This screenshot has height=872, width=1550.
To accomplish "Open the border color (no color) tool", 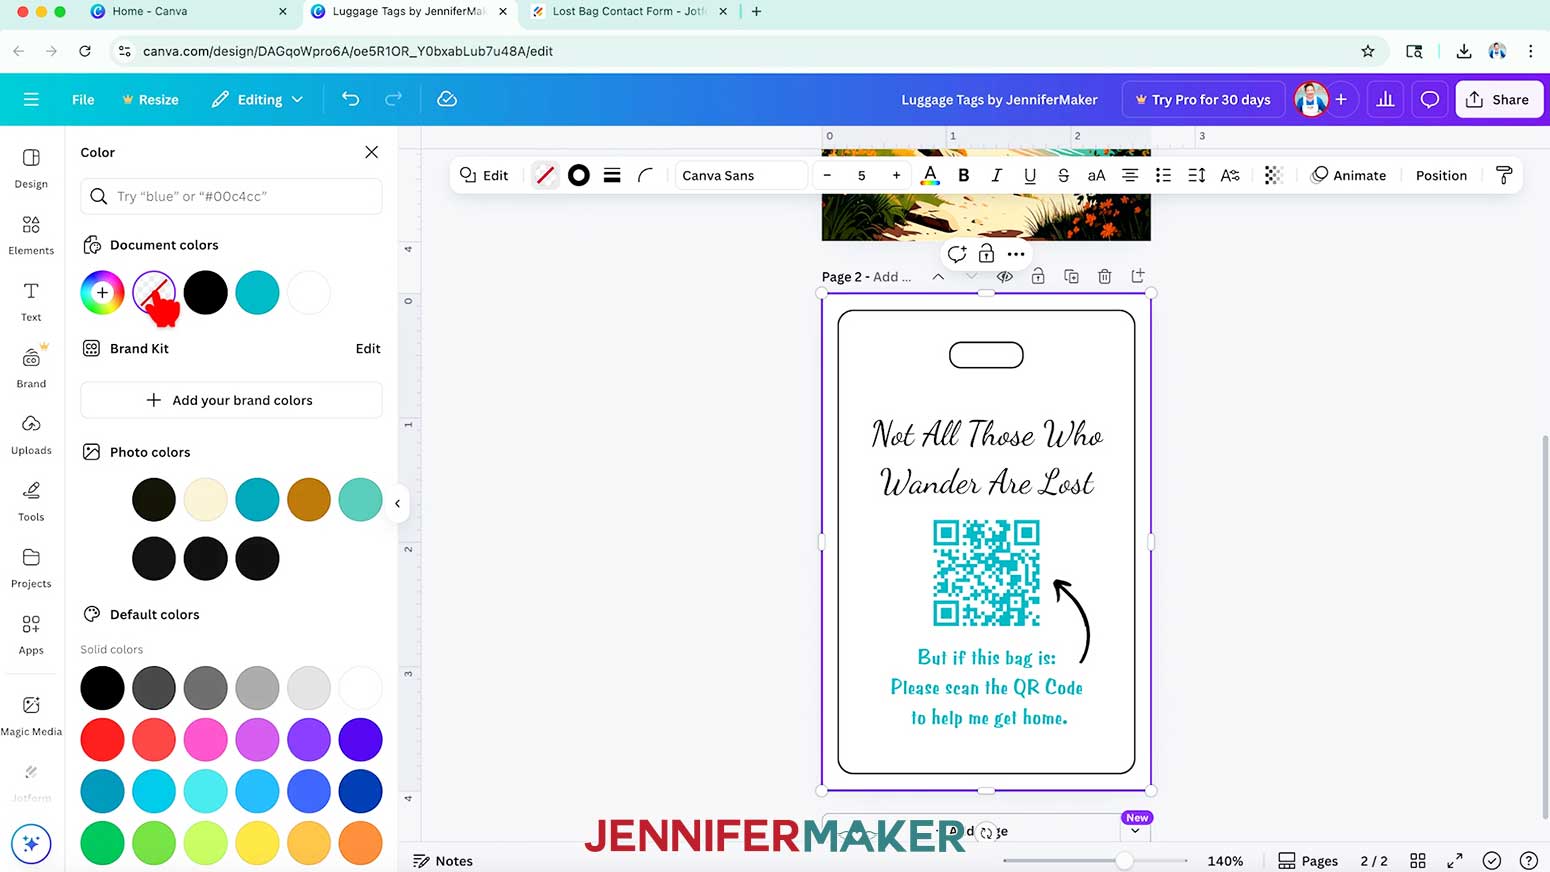I will pos(545,175).
